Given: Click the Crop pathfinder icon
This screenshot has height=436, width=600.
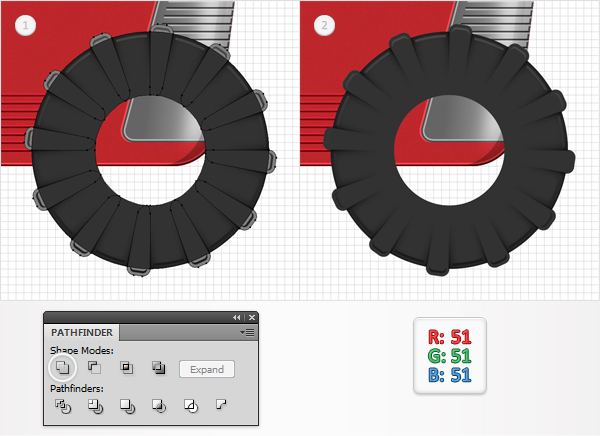Looking at the screenshot, I should [x=159, y=405].
